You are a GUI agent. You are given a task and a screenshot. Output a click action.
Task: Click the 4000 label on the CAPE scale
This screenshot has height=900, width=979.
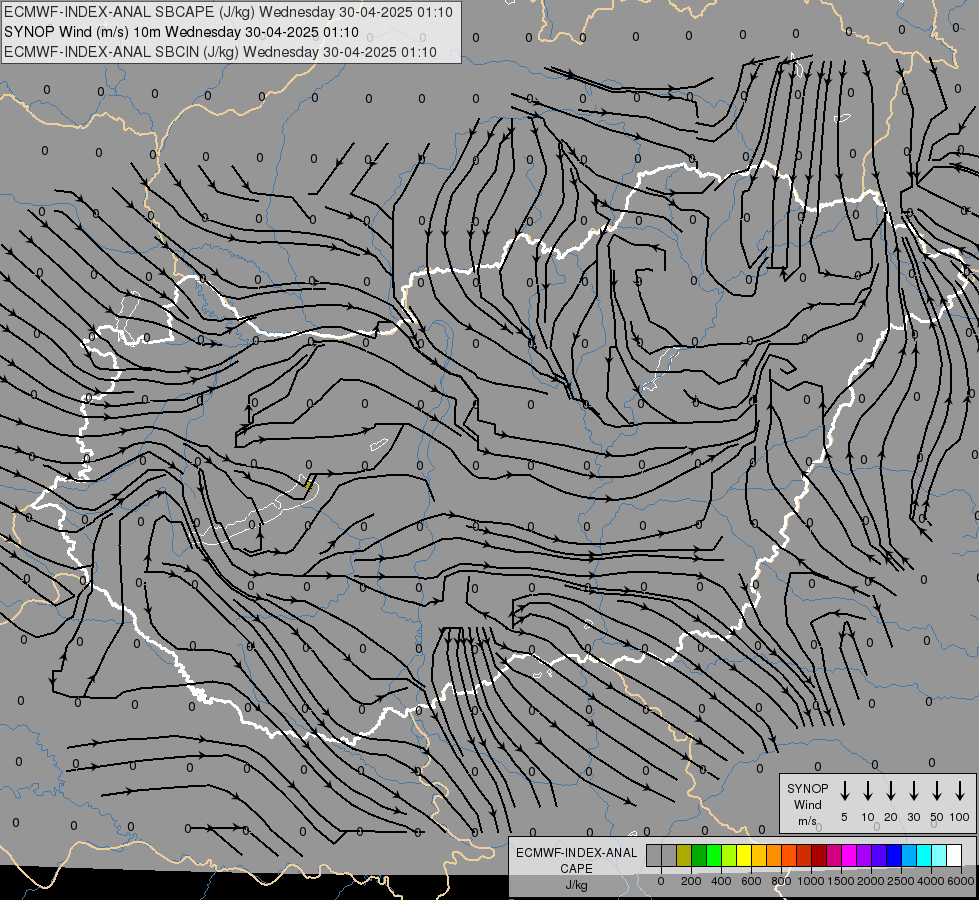pos(930,881)
